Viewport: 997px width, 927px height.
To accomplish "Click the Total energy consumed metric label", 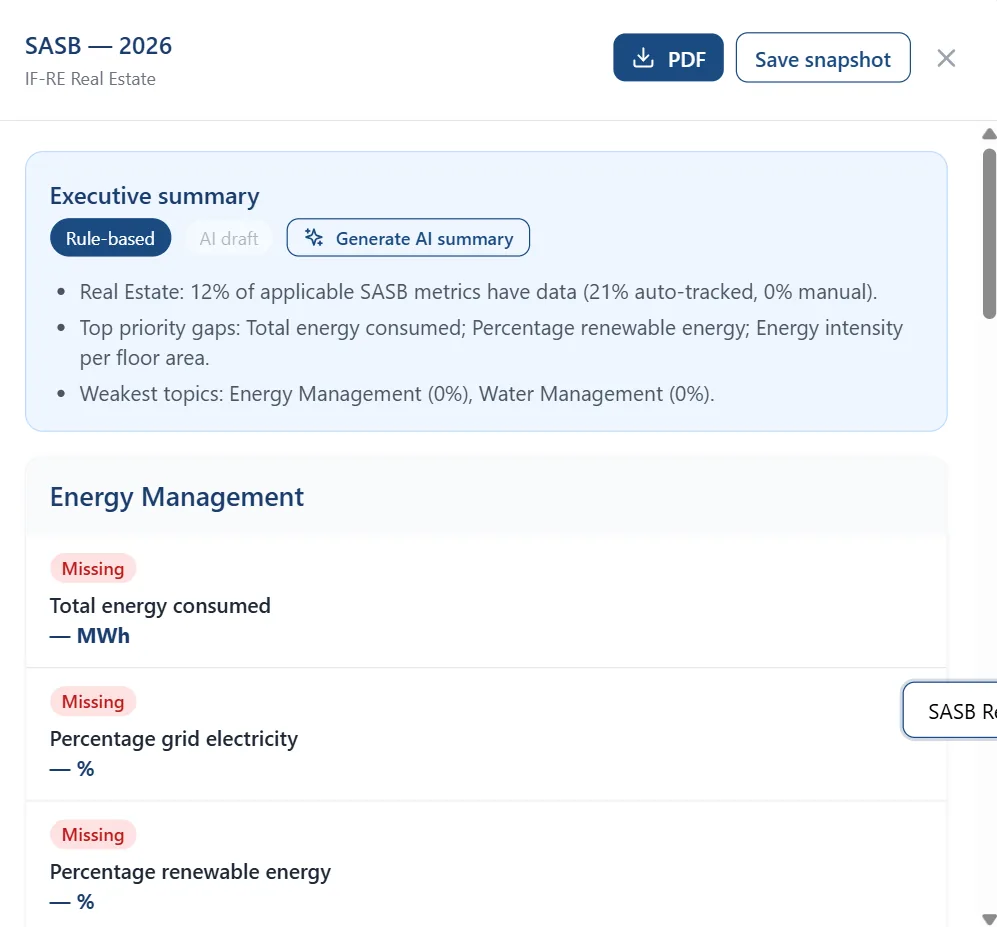I will click(x=160, y=606).
